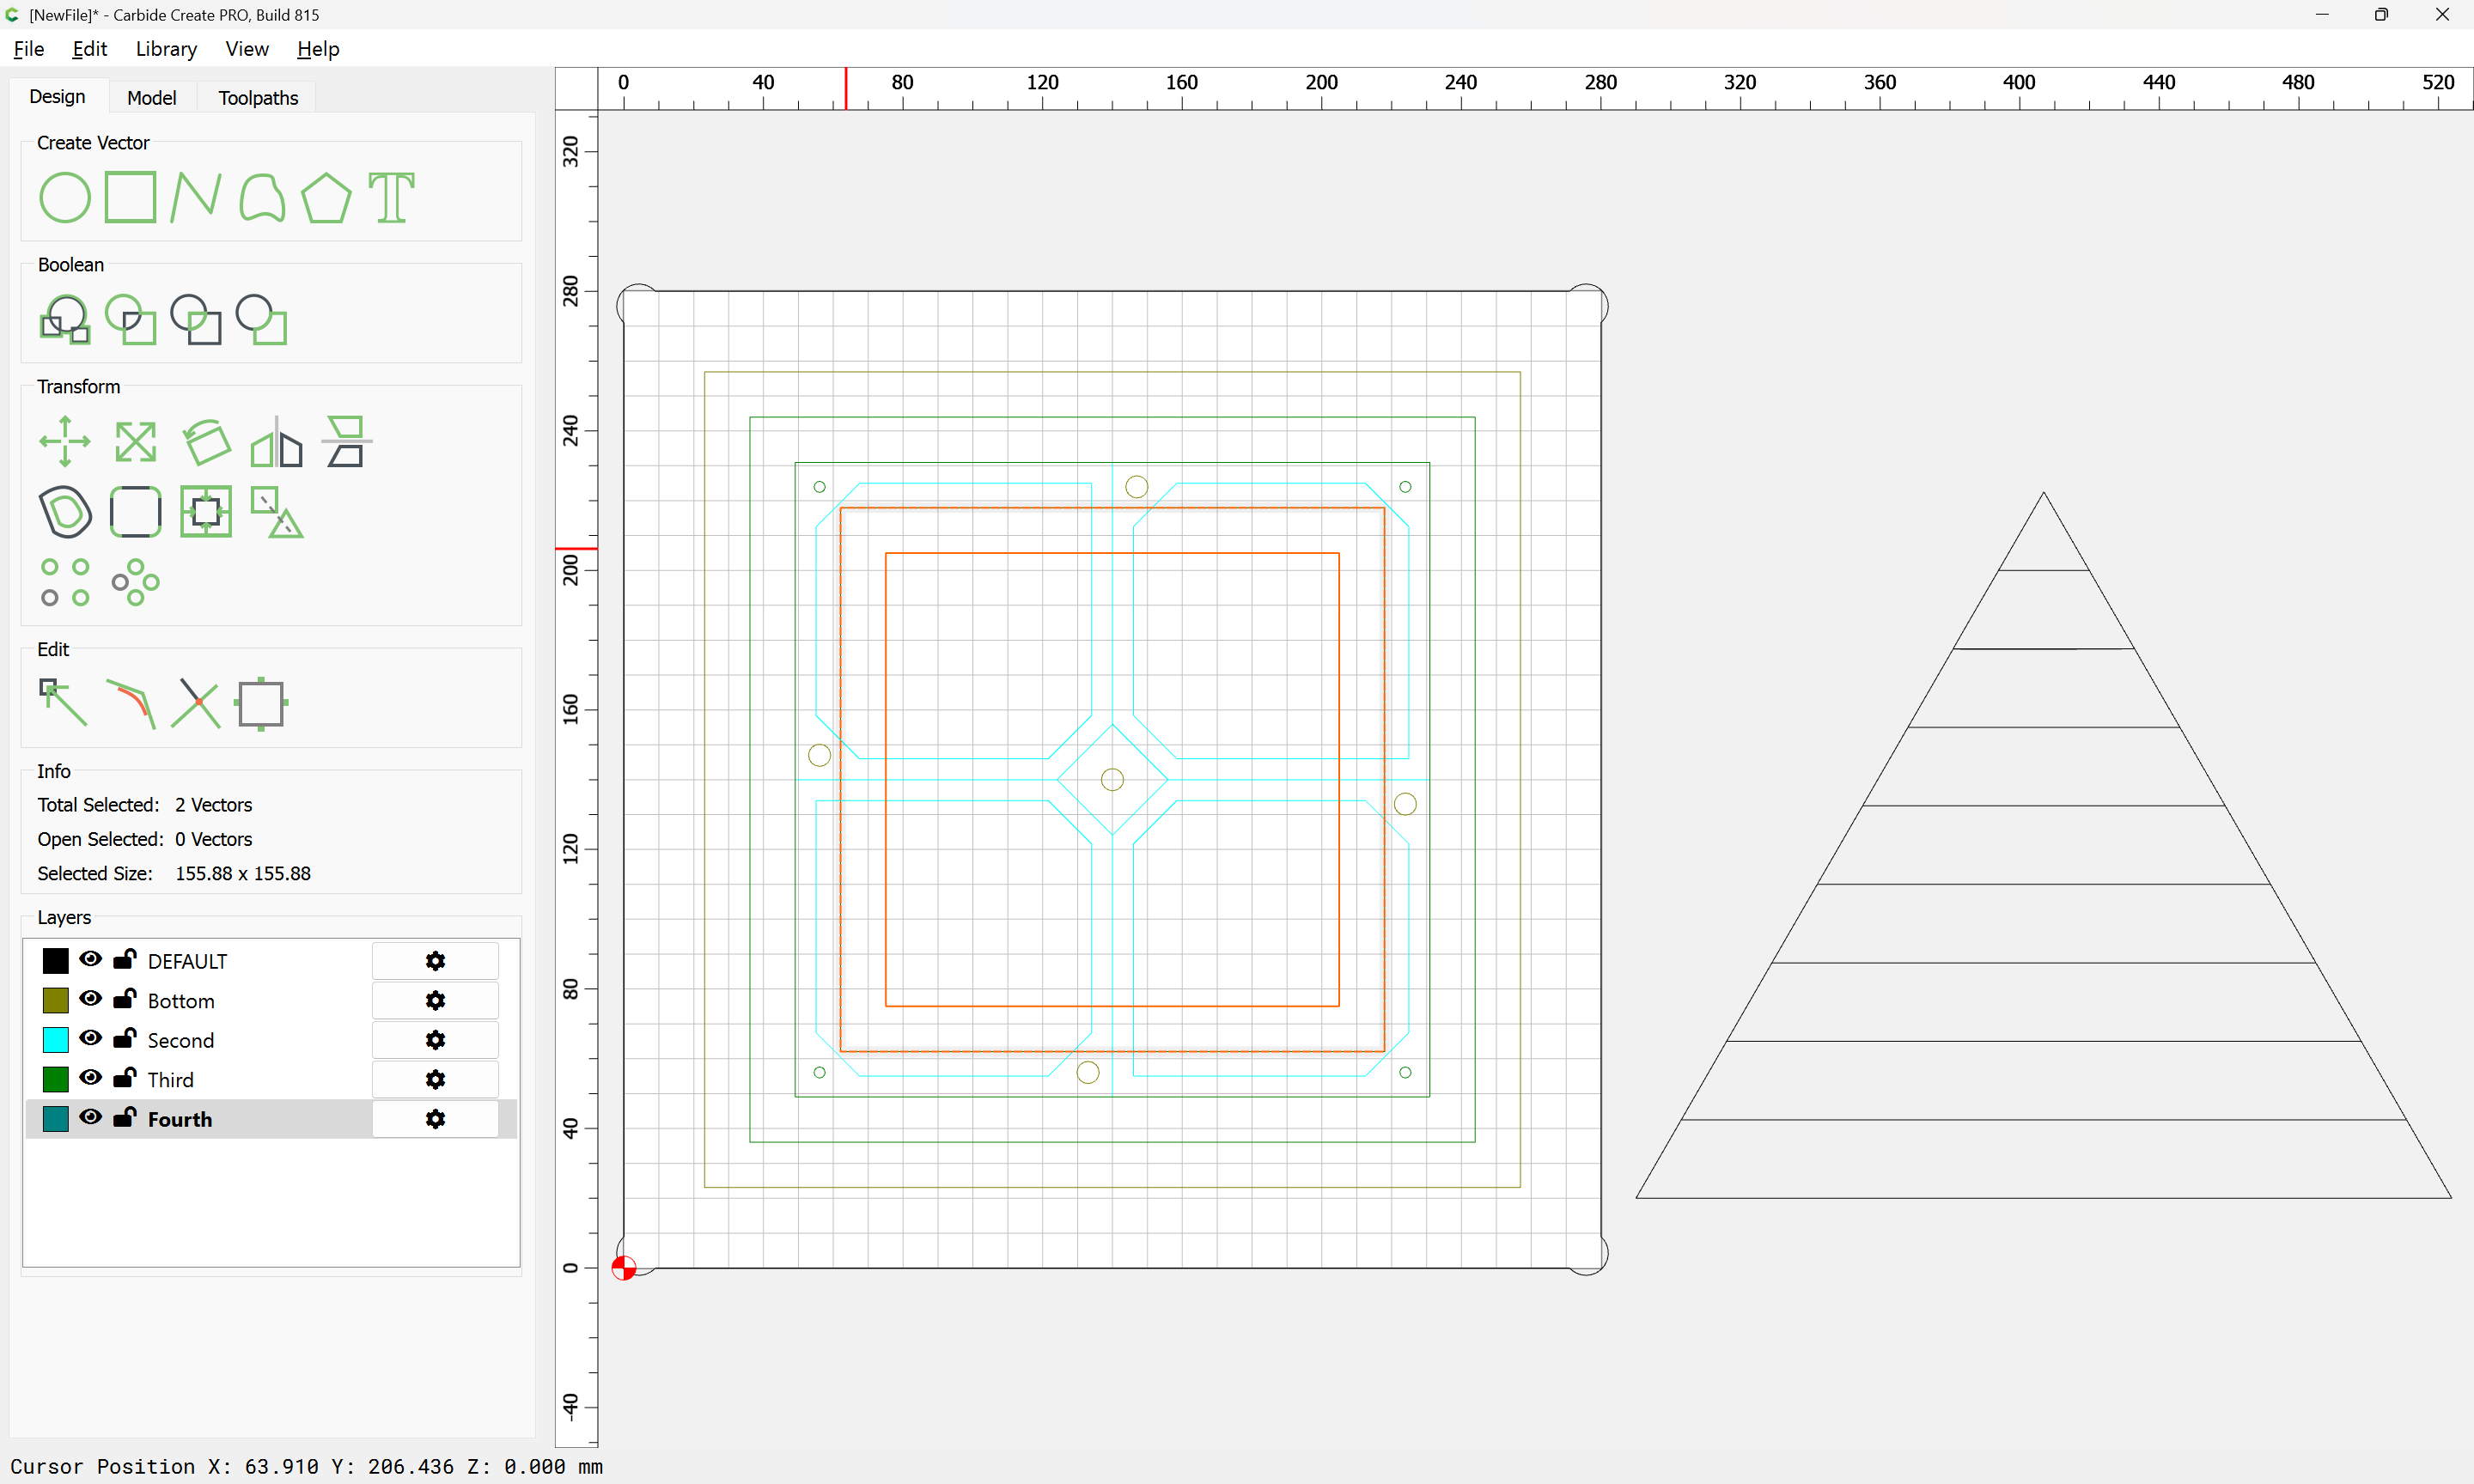Activate the Node Edit tool
Screen dimensions: 2474x1484
[x=63, y=703]
